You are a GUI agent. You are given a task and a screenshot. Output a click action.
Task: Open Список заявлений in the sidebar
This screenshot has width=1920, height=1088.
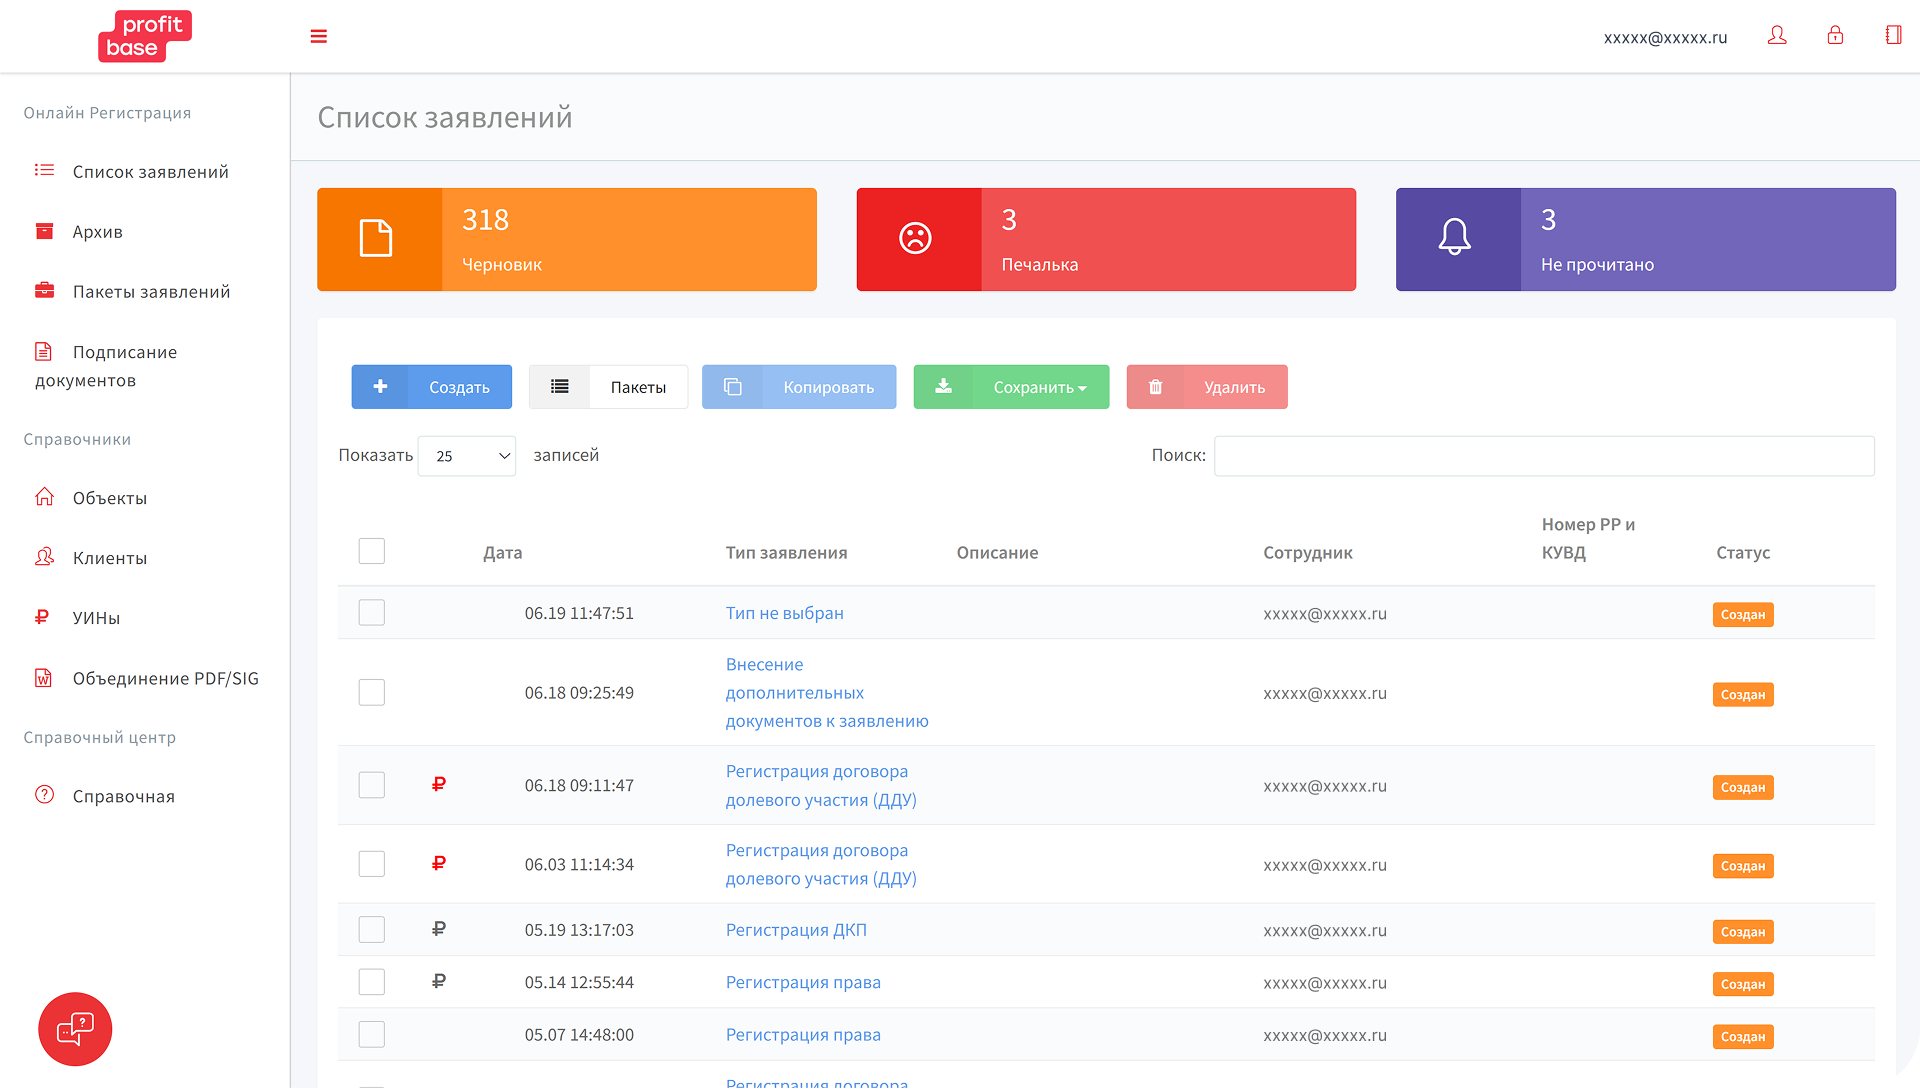[151, 172]
